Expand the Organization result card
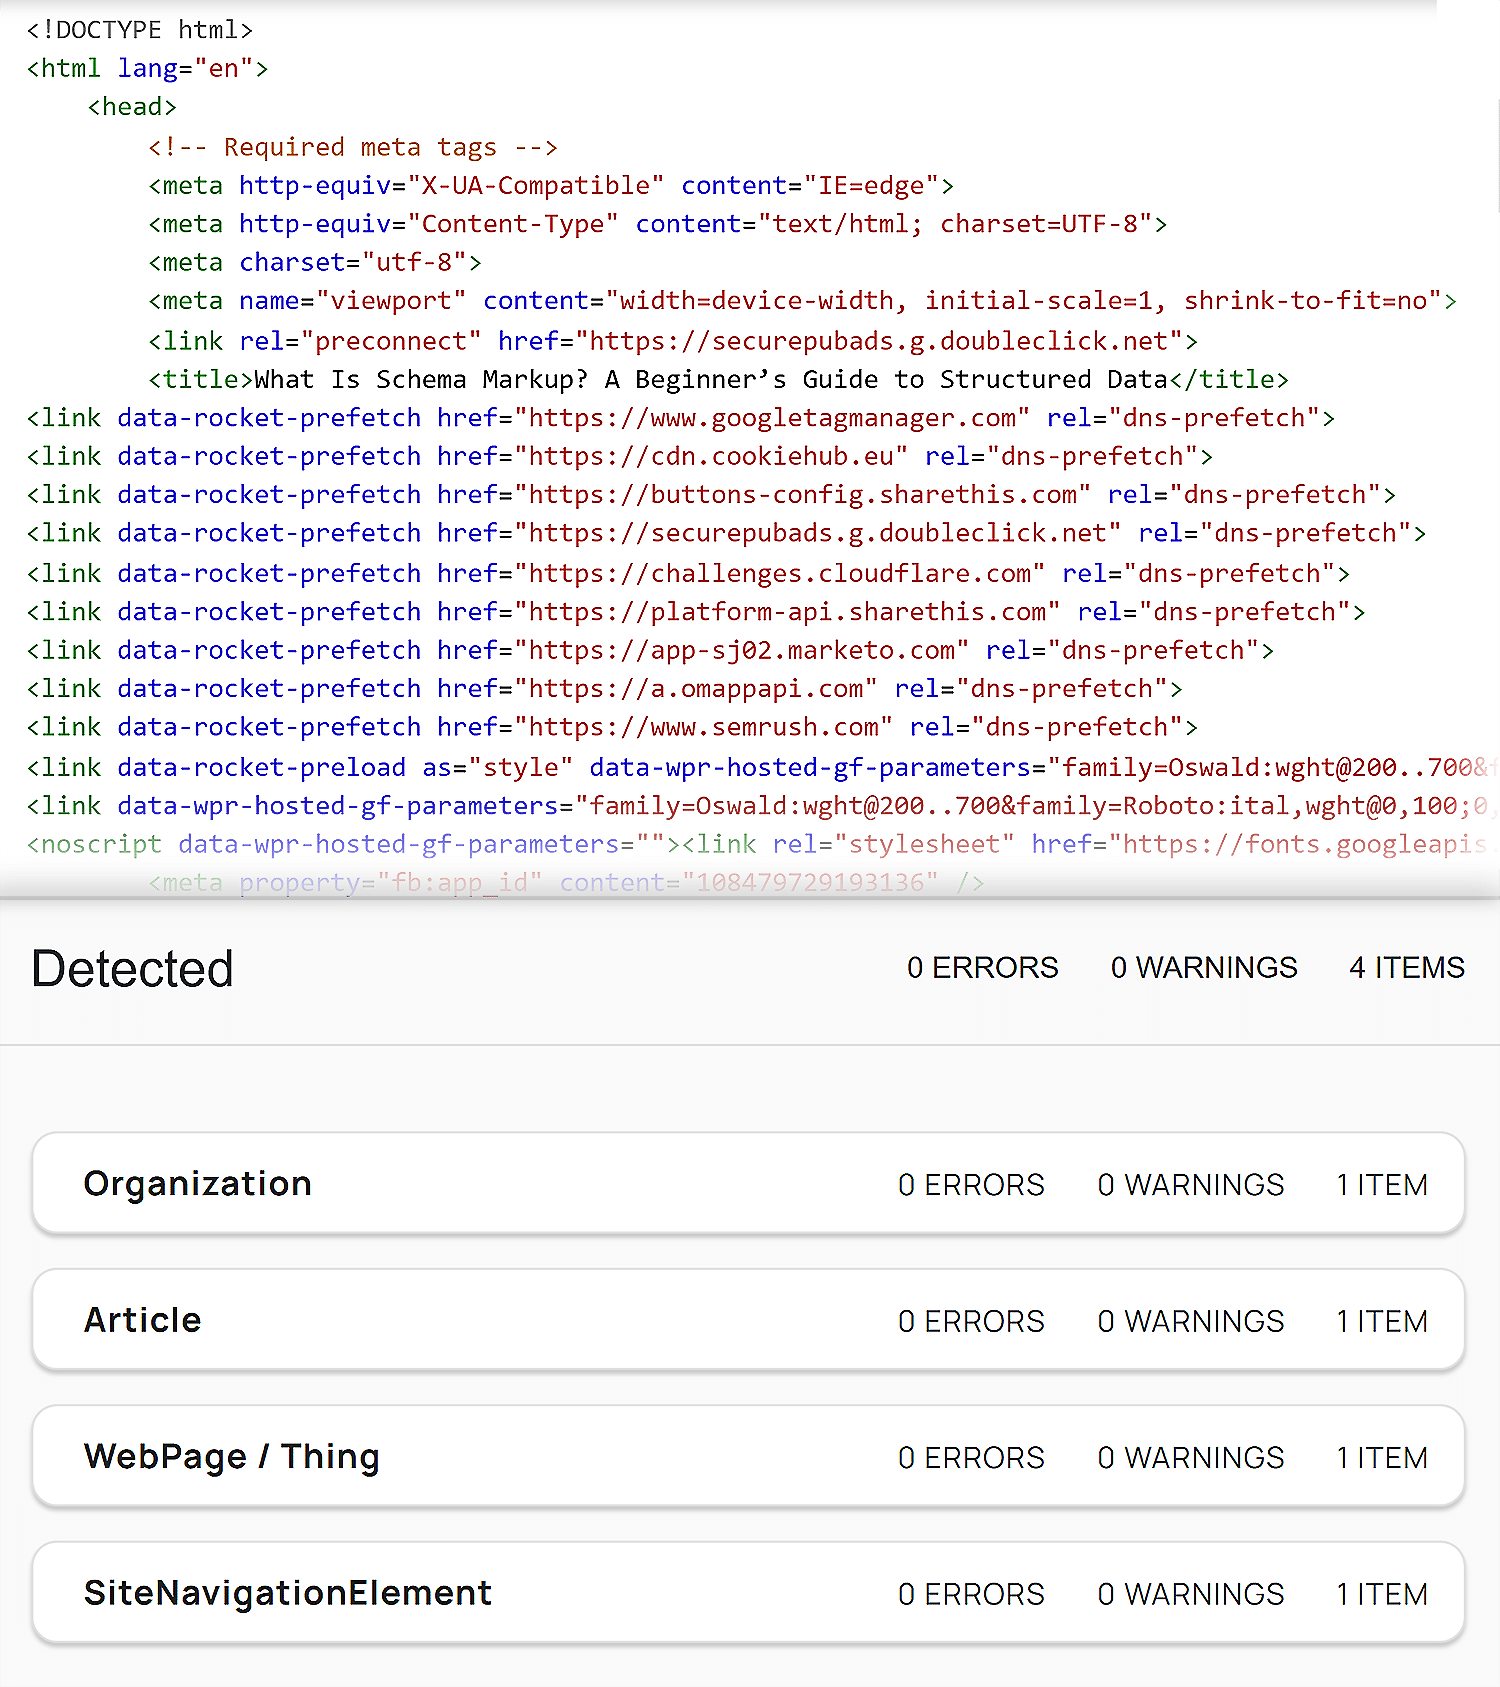This screenshot has width=1500, height=1687. 748,1183
